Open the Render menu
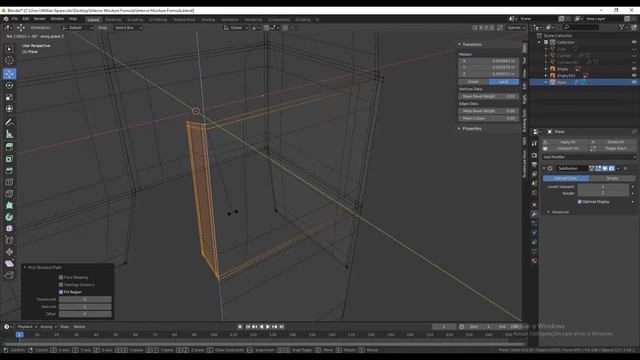This screenshot has width=640, height=360. pyautogui.click(x=40, y=19)
